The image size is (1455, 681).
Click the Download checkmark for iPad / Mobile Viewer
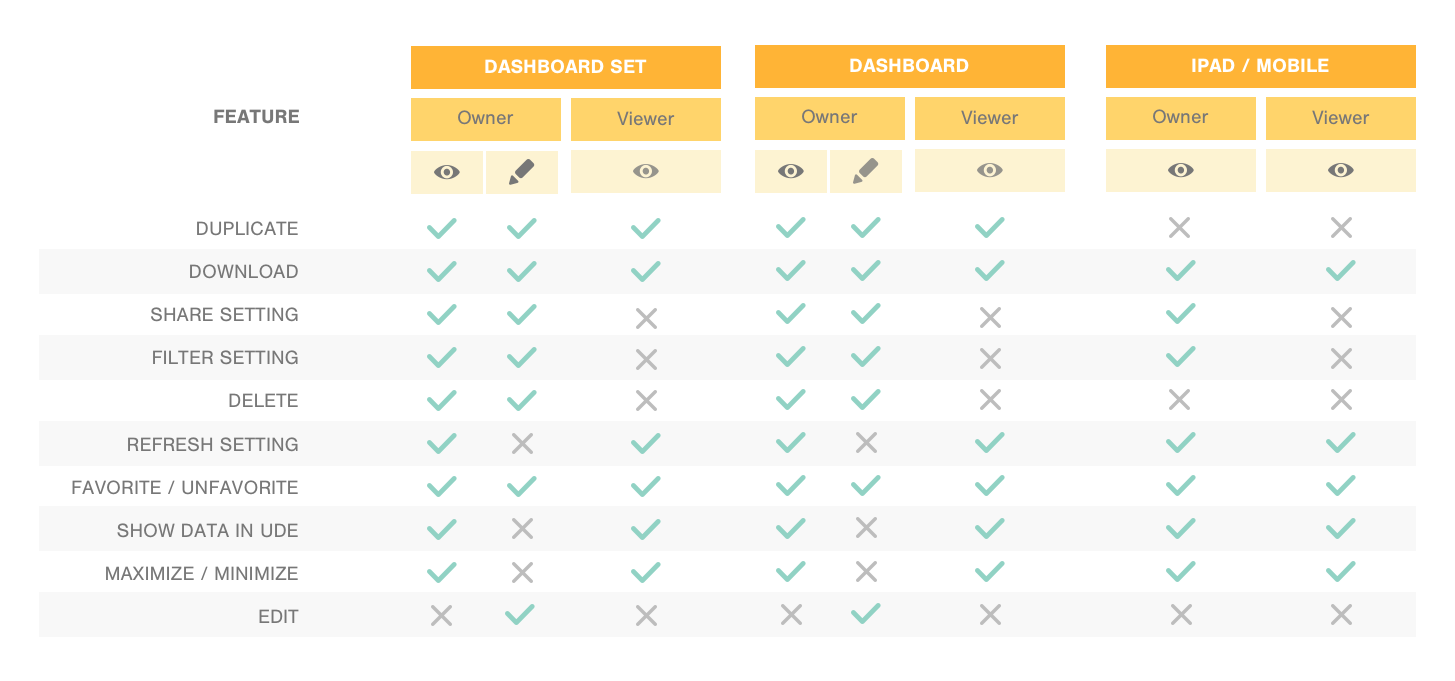pos(1341,270)
